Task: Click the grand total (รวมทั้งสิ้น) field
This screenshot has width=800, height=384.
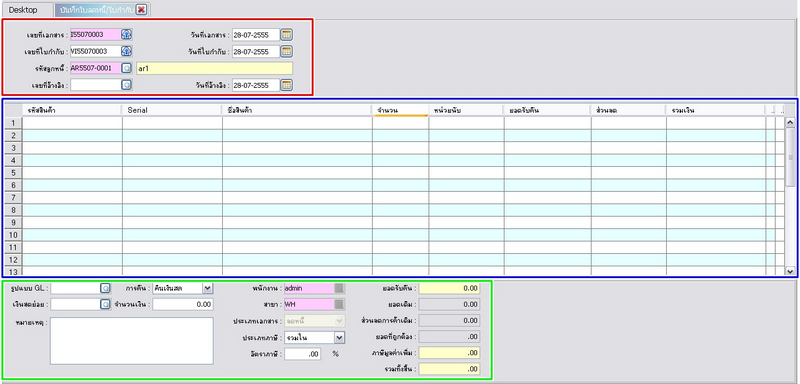Action: (x=449, y=369)
